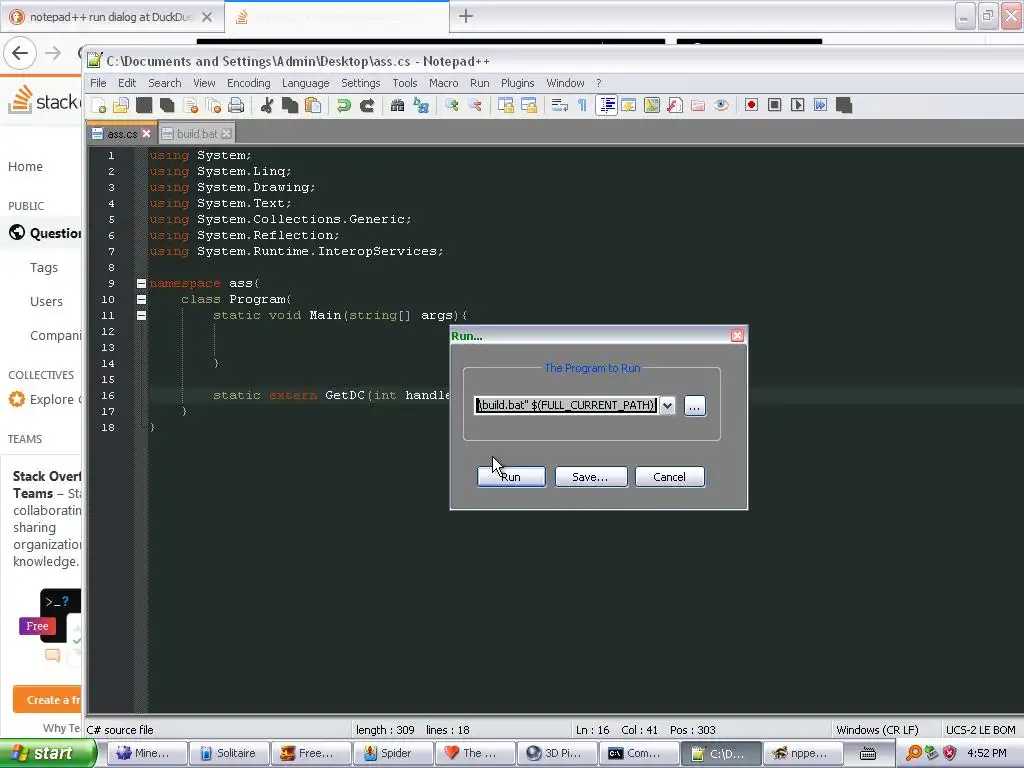1024x768 pixels.
Task: Click the Copy toolbar icon
Action: (x=290, y=105)
